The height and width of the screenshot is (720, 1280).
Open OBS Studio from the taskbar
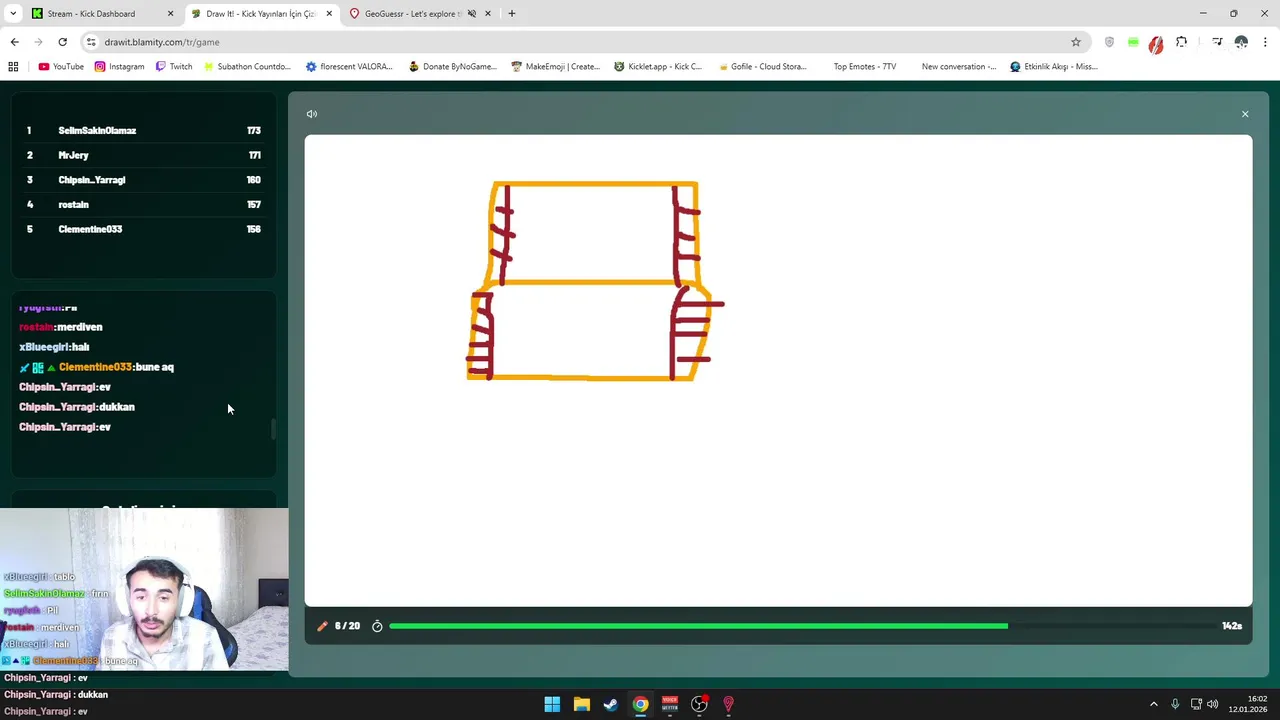[699, 704]
